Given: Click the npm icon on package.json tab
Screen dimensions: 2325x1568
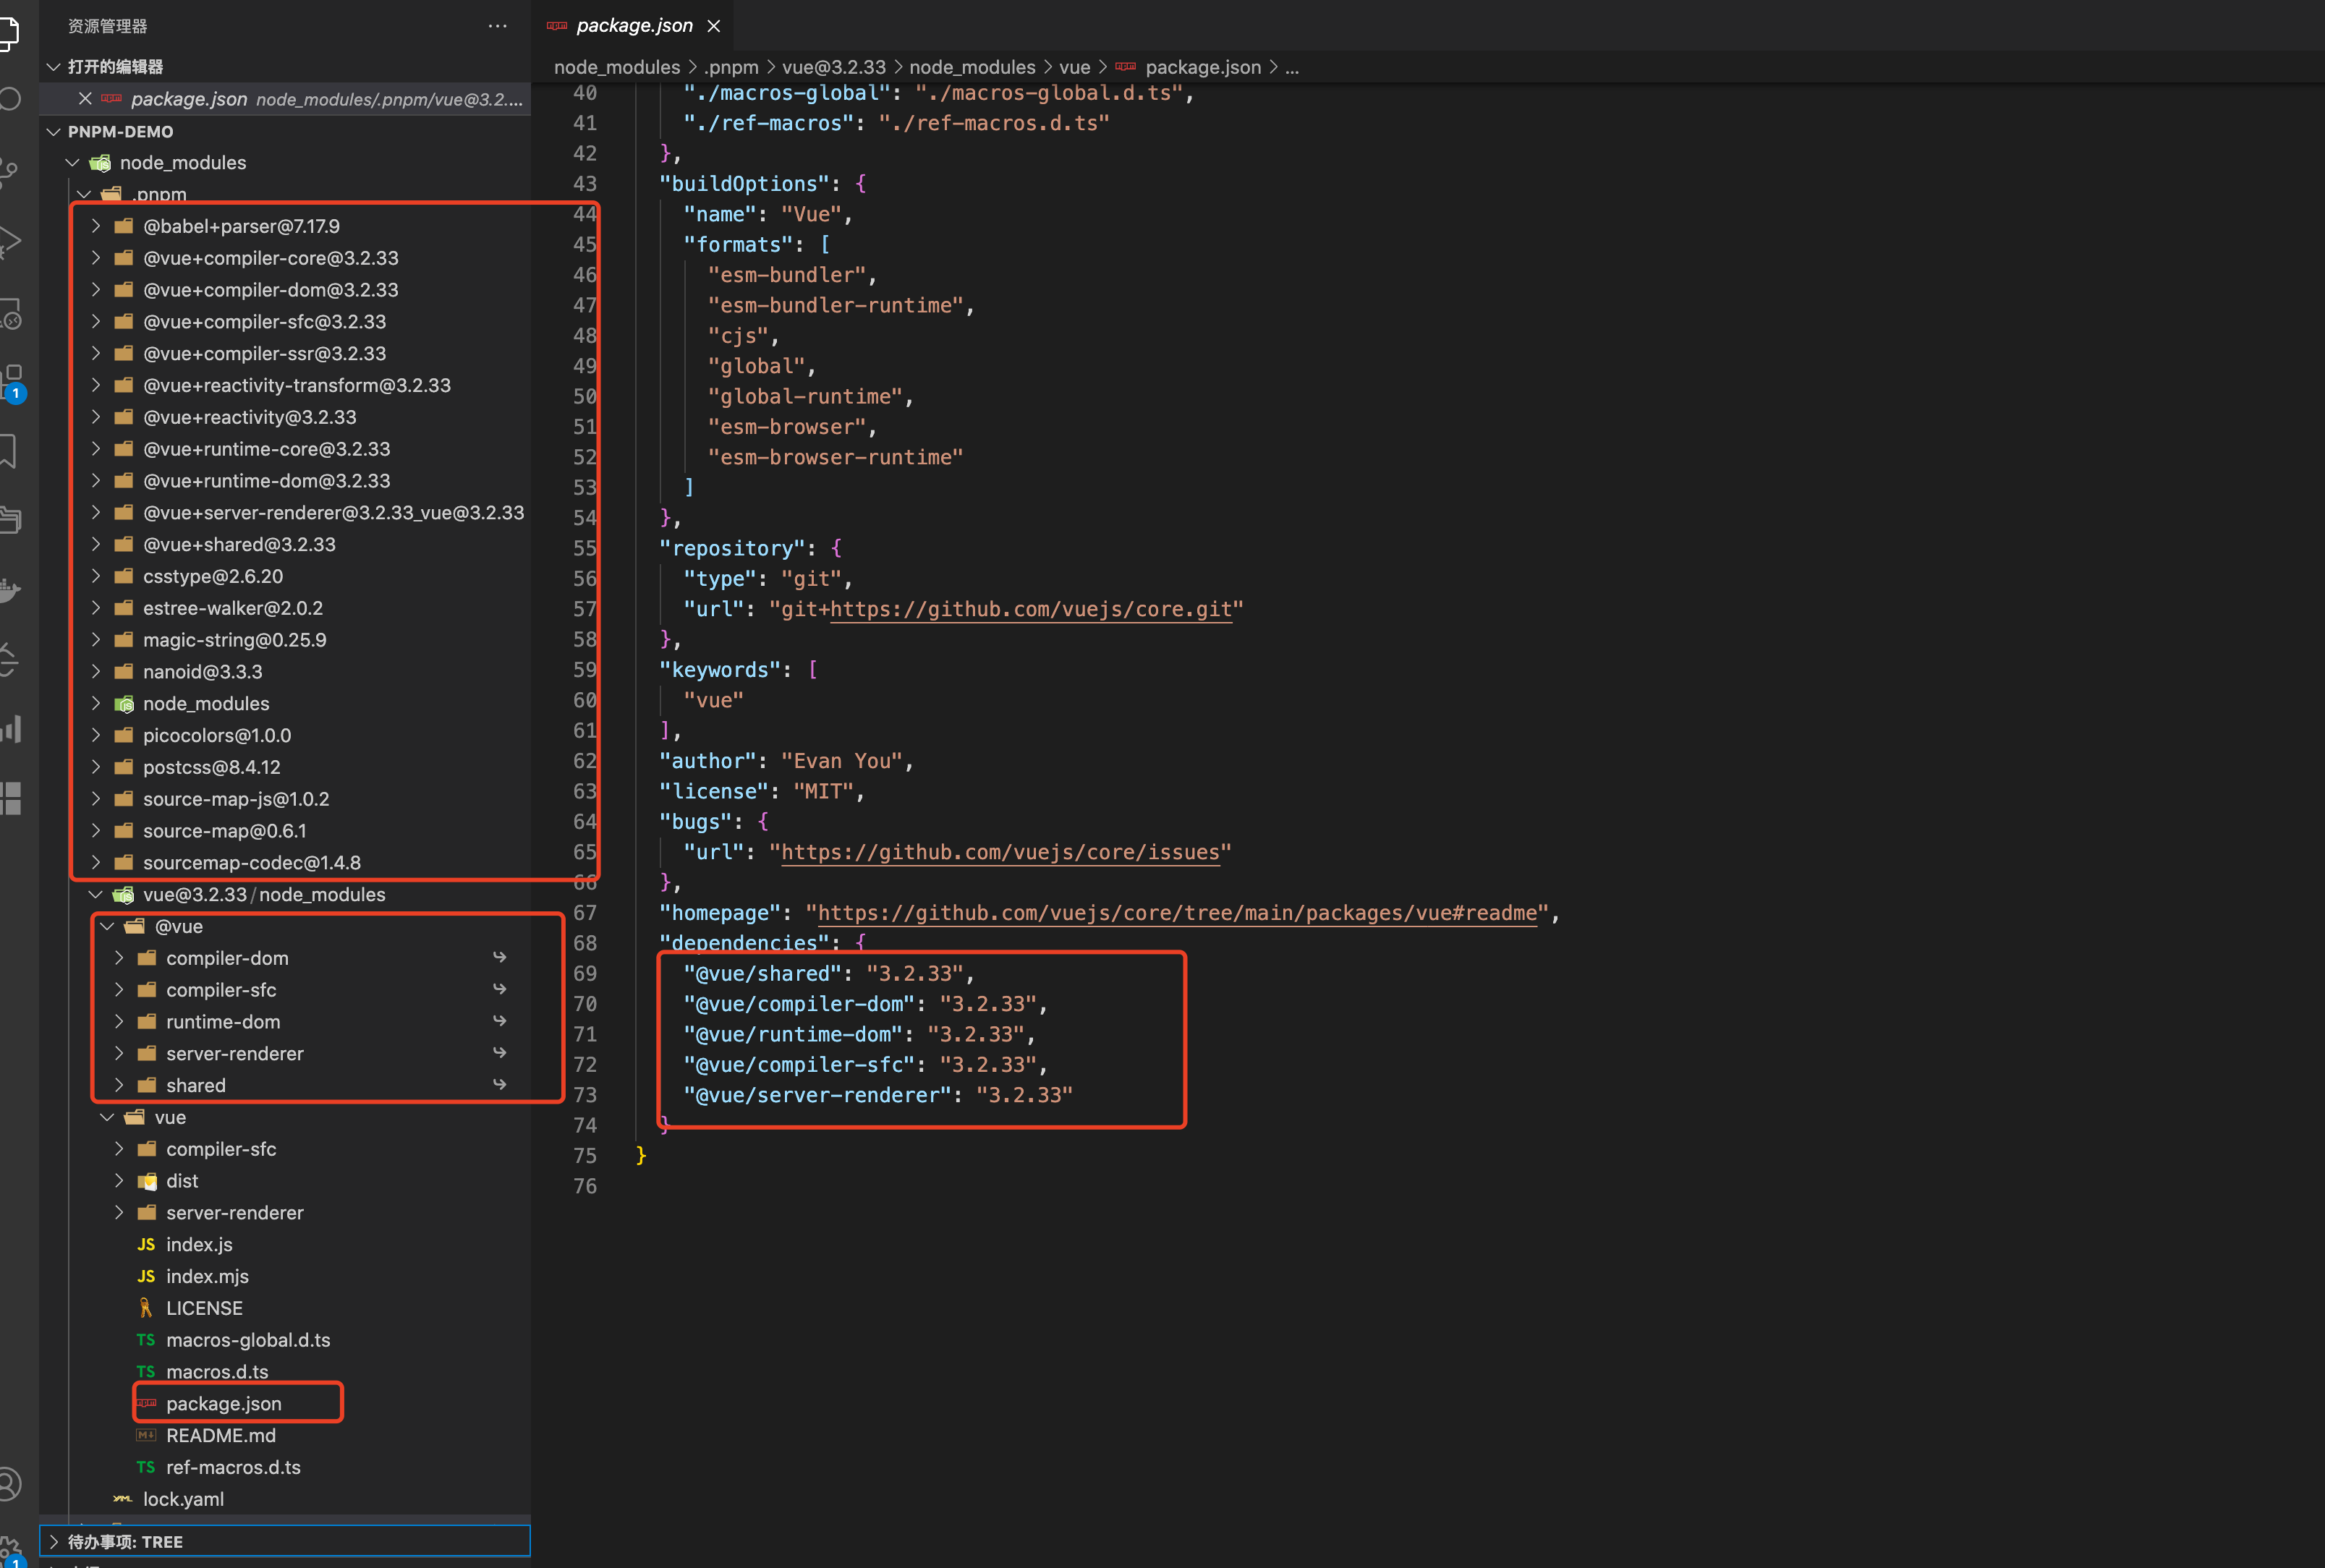Looking at the screenshot, I should point(557,26).
